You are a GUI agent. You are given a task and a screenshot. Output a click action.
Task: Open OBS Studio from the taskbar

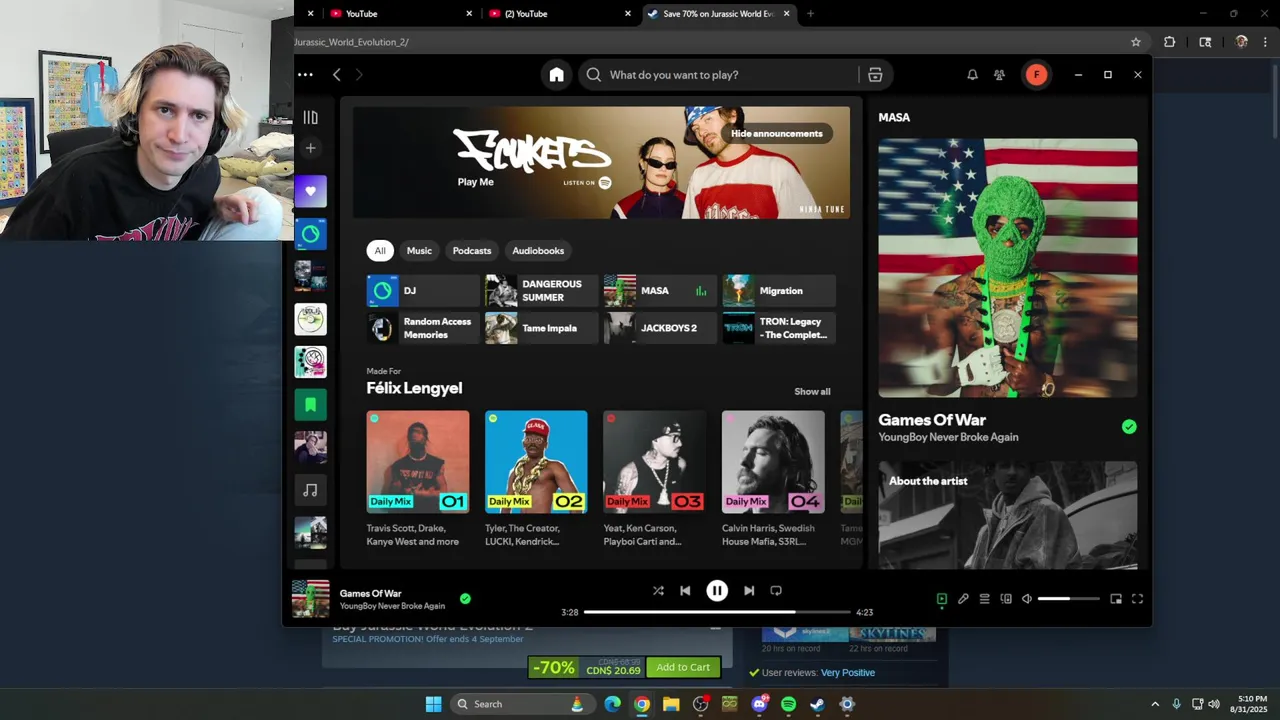coord(701,704)
